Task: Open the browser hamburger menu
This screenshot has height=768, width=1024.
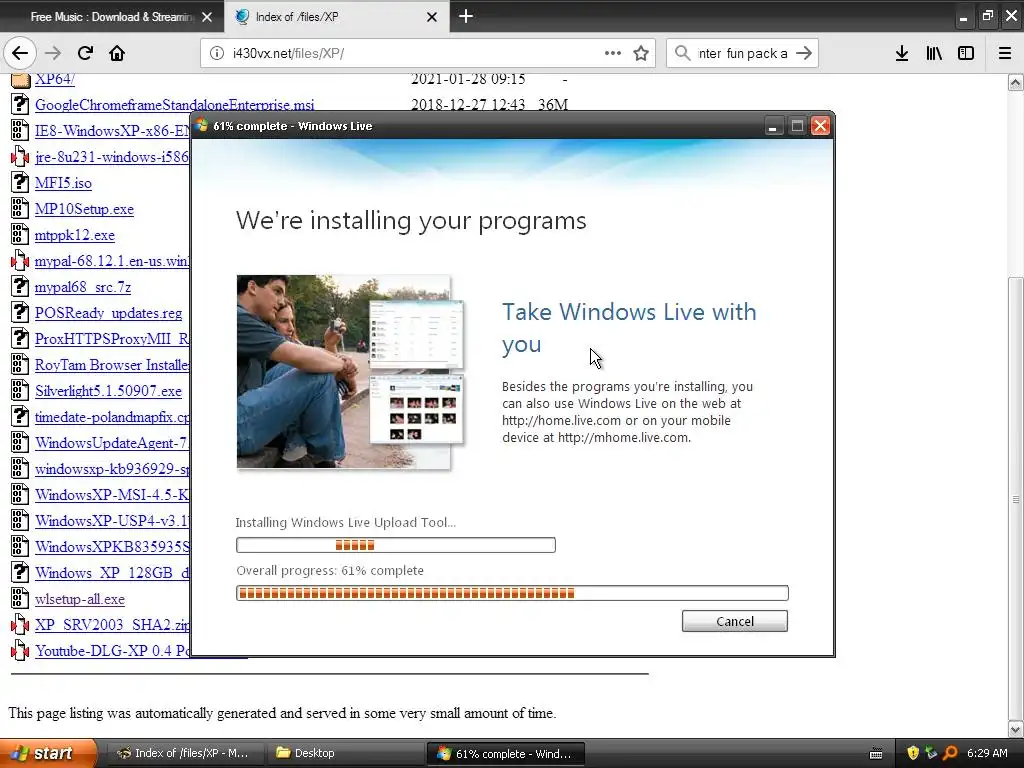Action: pyautogui.click(x=1005, y=53)
